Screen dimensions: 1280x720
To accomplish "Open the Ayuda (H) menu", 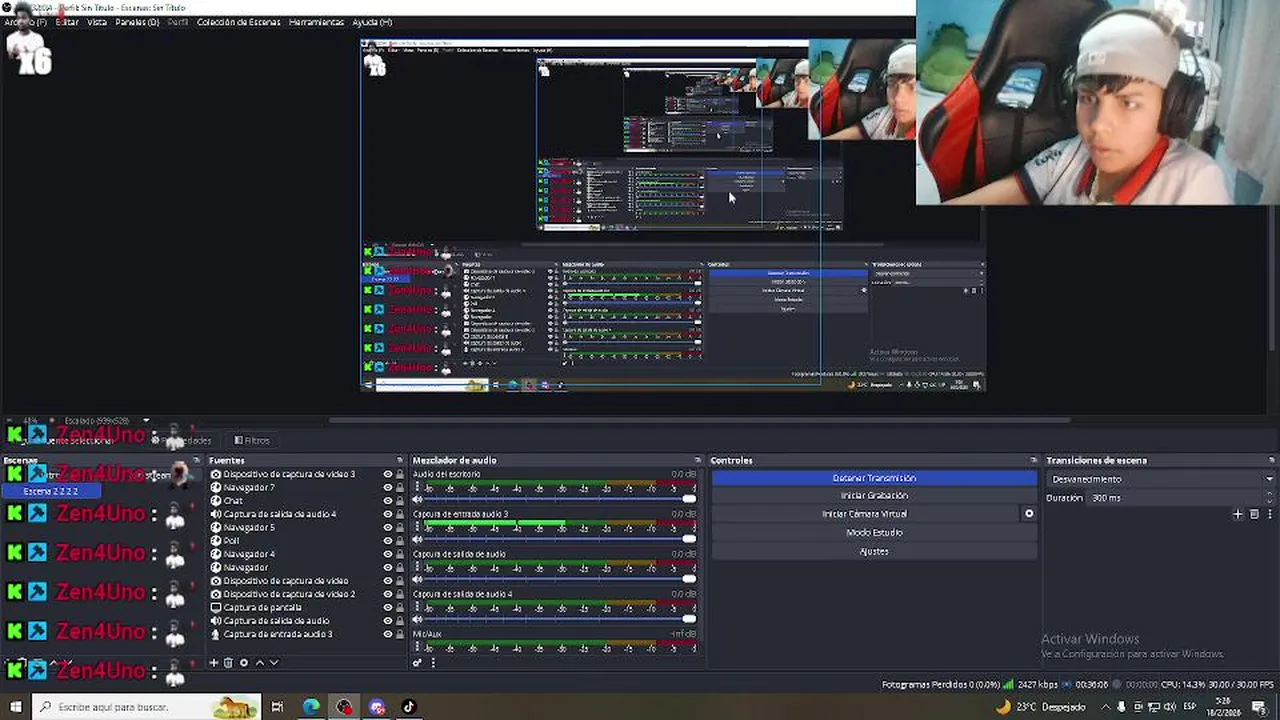I will click(372, 22).
